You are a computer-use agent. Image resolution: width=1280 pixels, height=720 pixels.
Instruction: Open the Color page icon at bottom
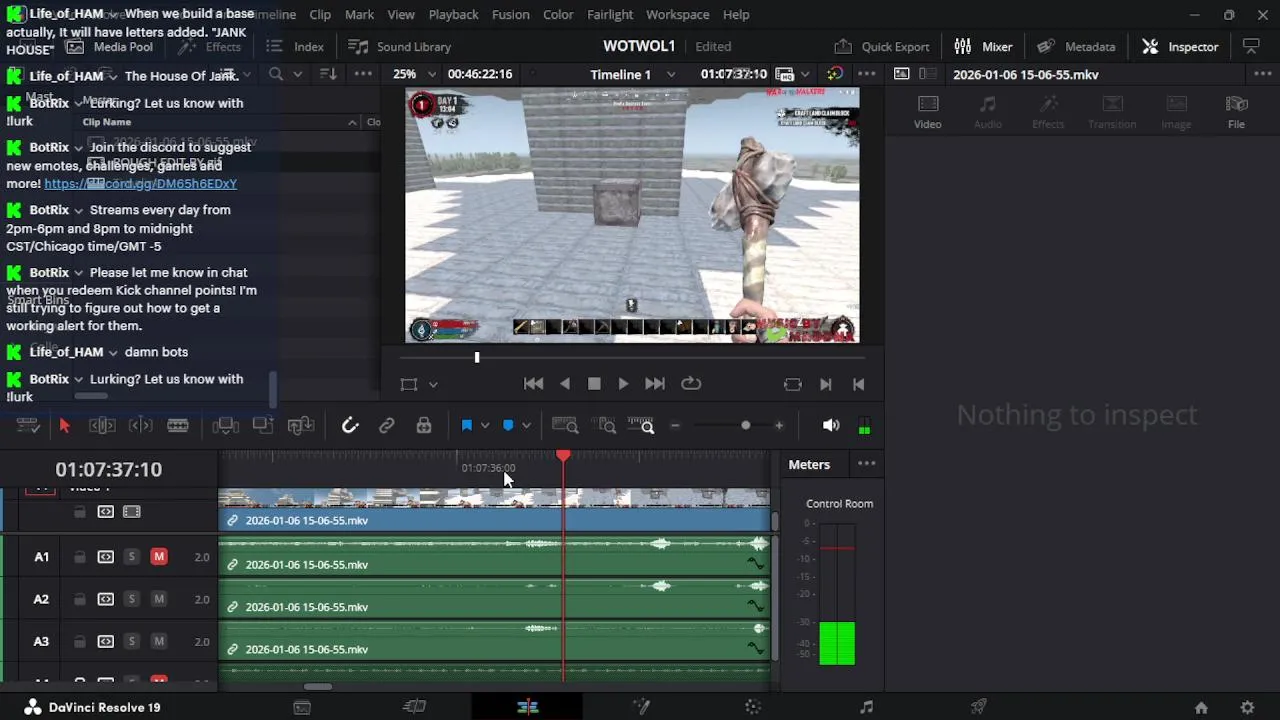[x=754, y=707]
